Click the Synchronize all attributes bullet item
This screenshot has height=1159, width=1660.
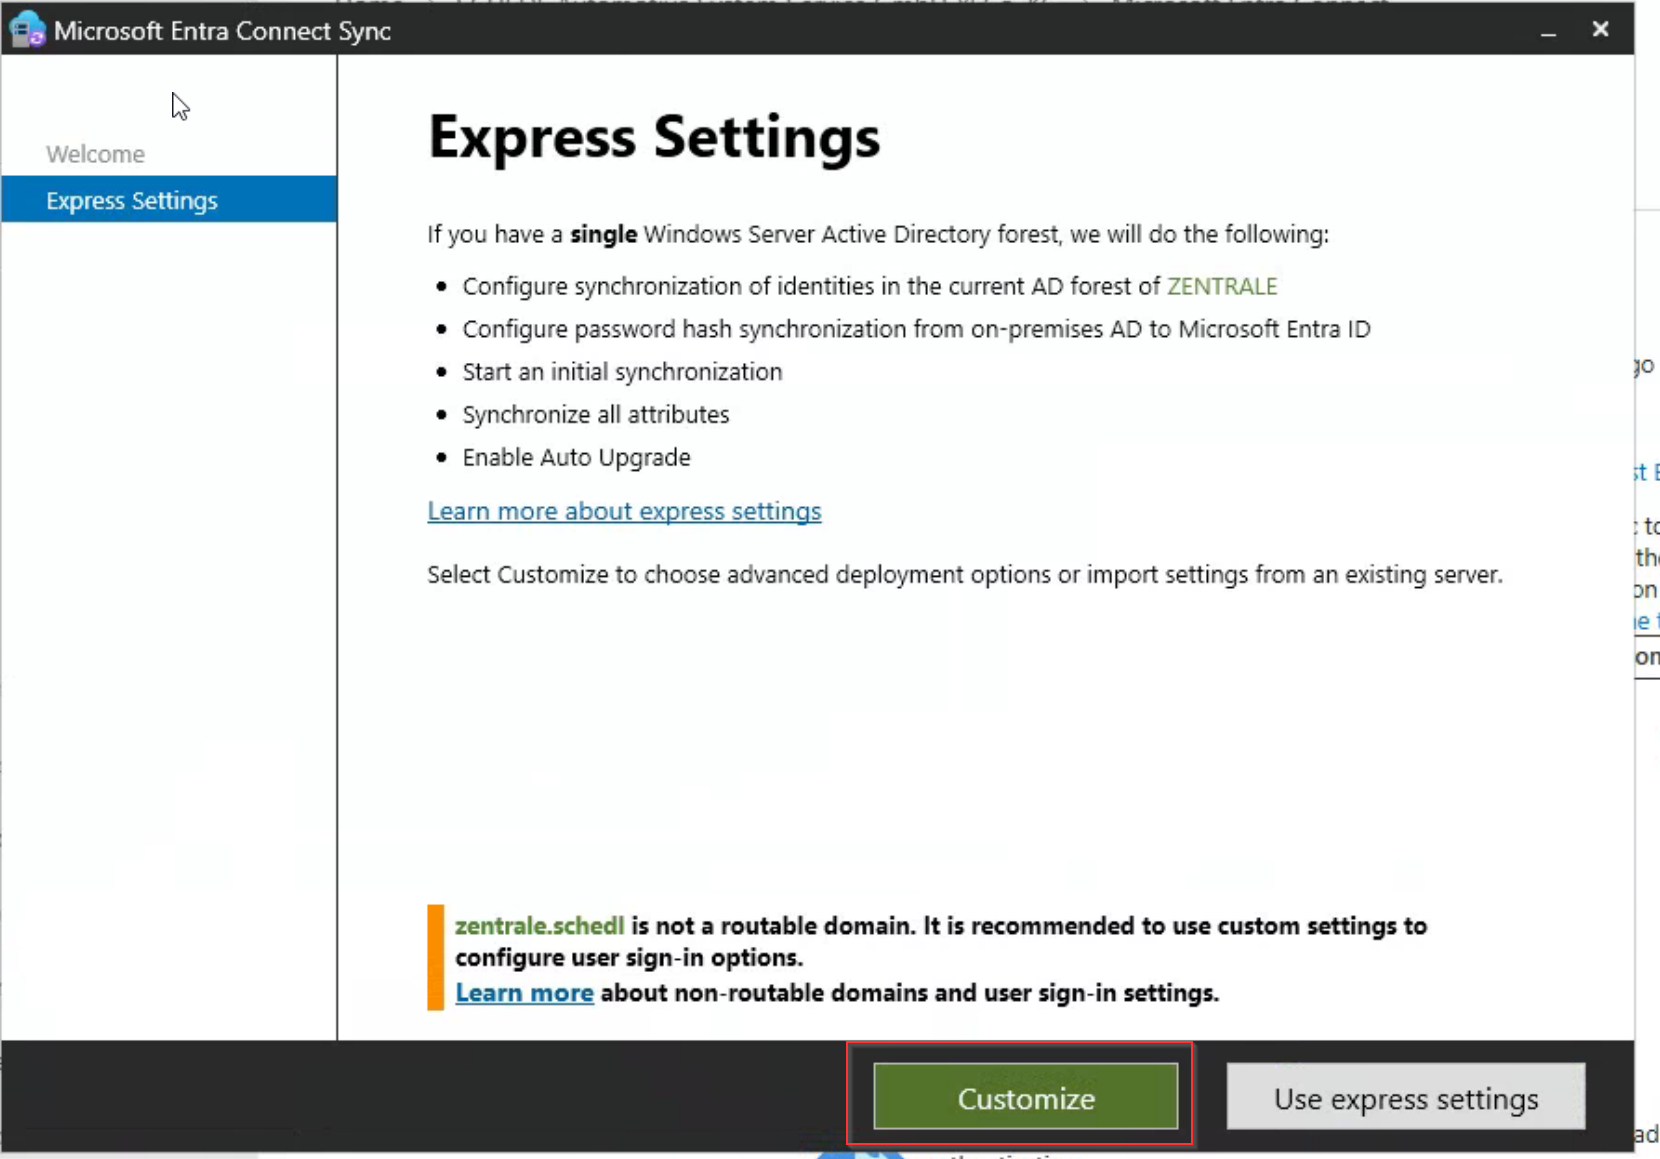point(595,414)
